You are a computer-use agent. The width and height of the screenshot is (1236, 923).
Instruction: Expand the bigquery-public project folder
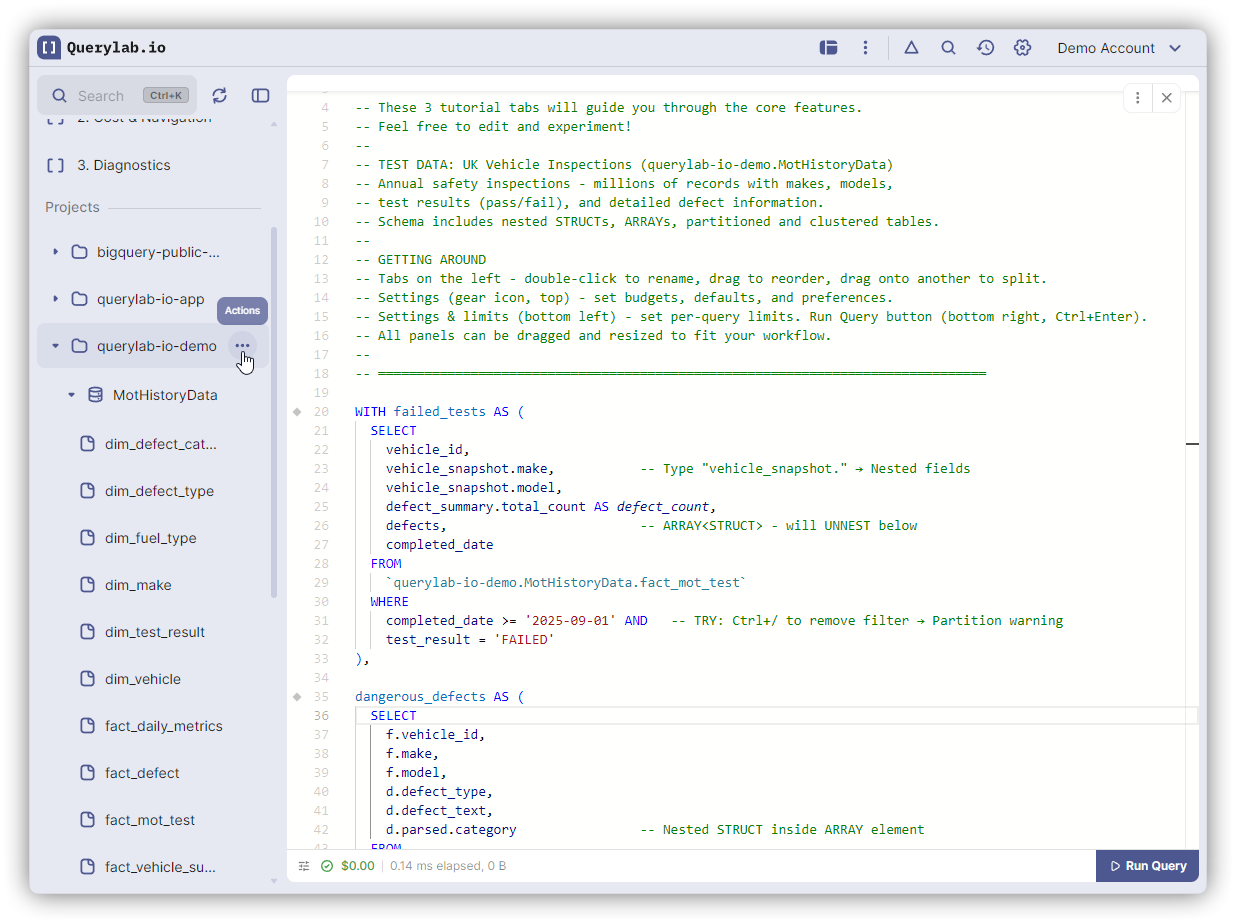[56, 252]
